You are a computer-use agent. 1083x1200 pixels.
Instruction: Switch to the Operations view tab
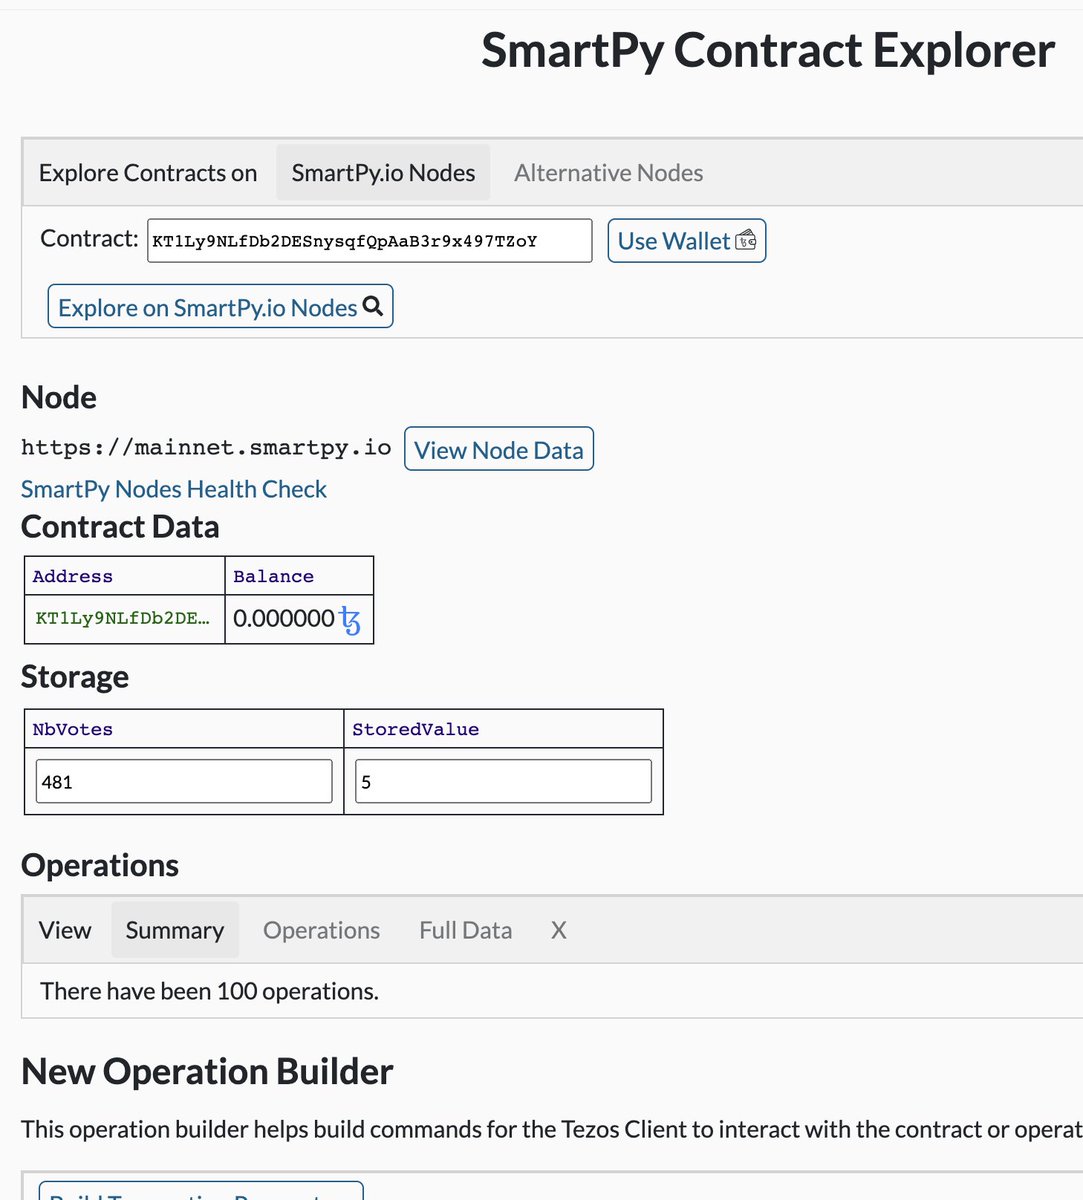321,930
